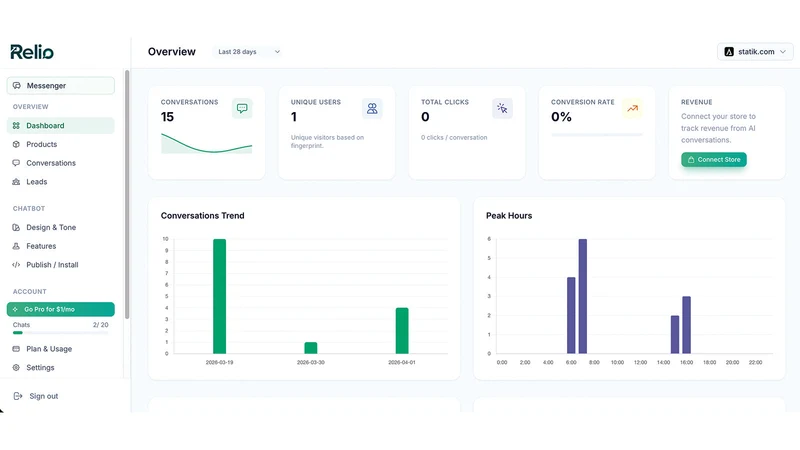This screenshot has width=800, height=450.
Task: Click the 6:00 bar in Peak Hours
Action: [571, 315]
